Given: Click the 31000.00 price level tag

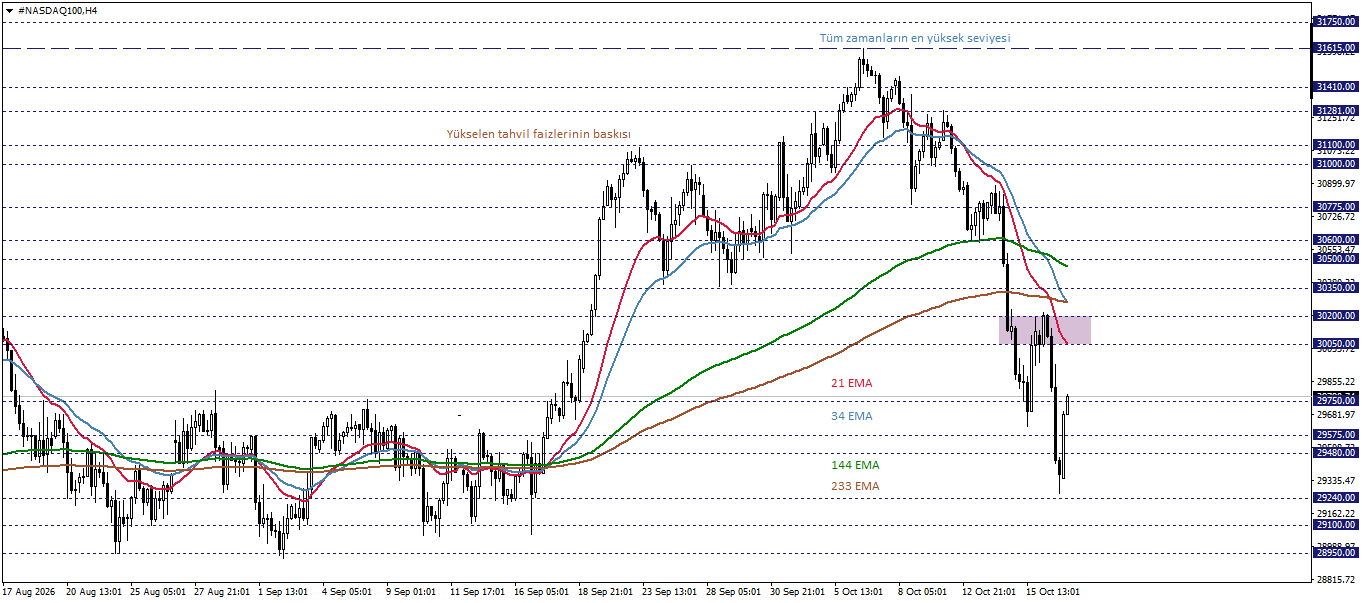Looking at the screenshot, I should pyautogui.click(x=1335, y=164).
